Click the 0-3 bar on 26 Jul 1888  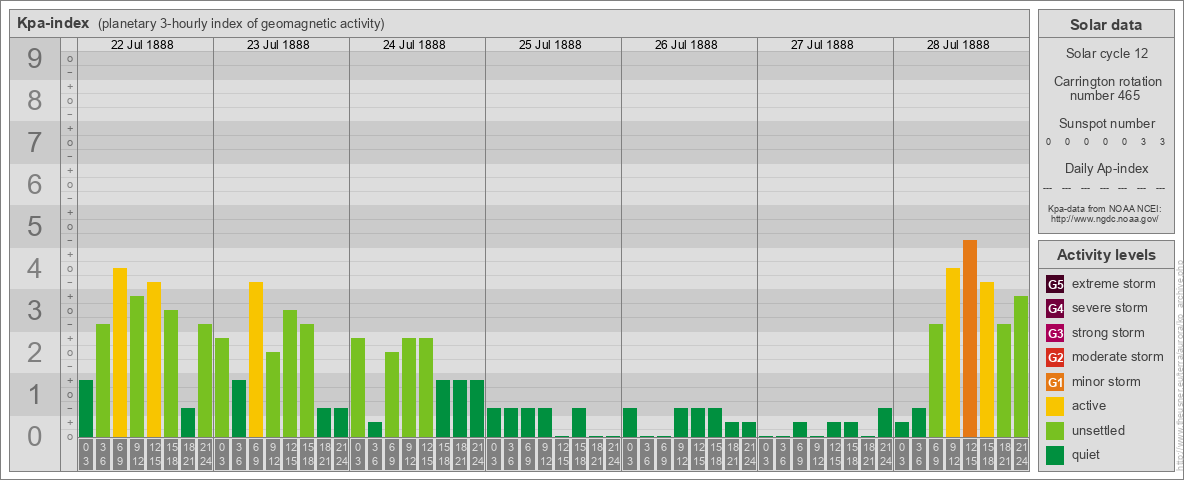[630, 423]
